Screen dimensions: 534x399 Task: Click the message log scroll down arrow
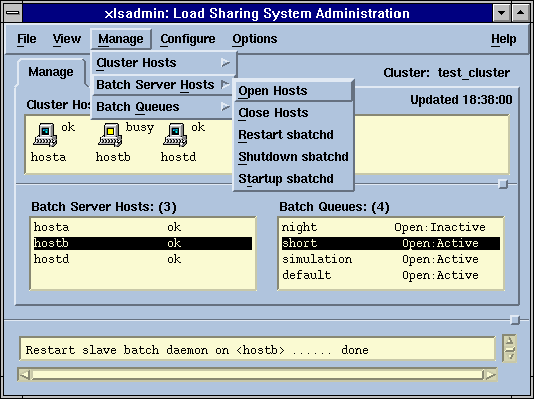tap(509, 355)
